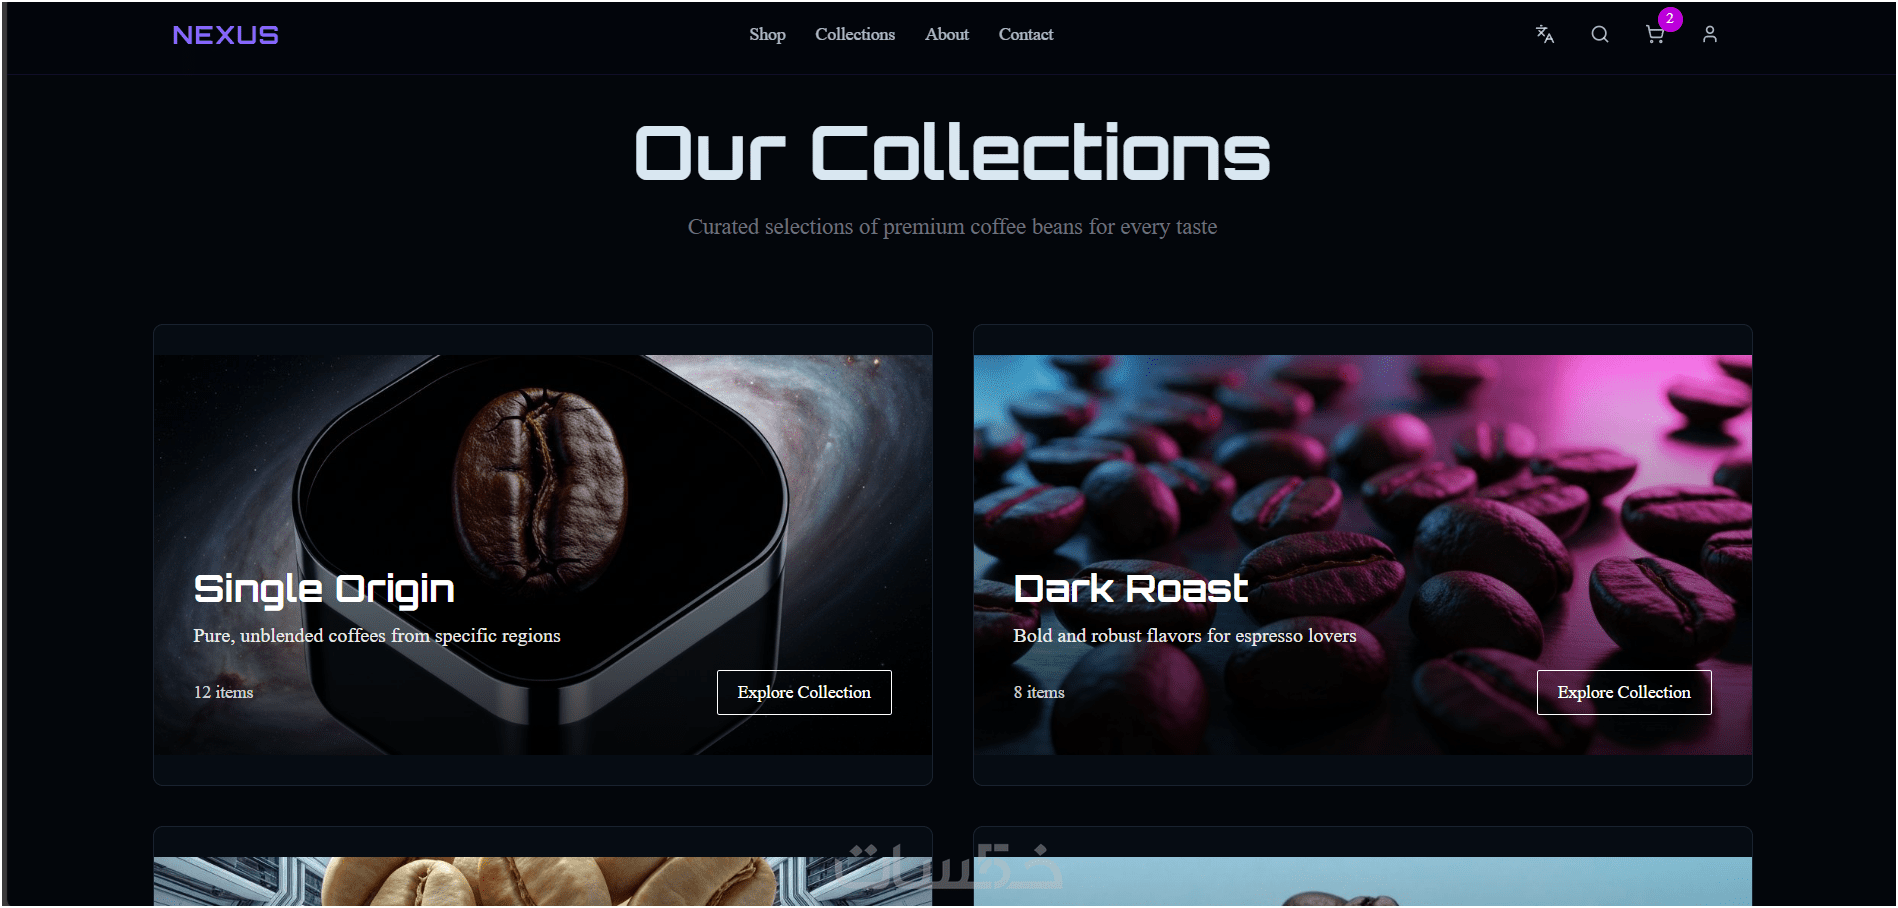Click the Single Origin heading
This screenshot has height=908, width=1898.
(x=324, y=590)
